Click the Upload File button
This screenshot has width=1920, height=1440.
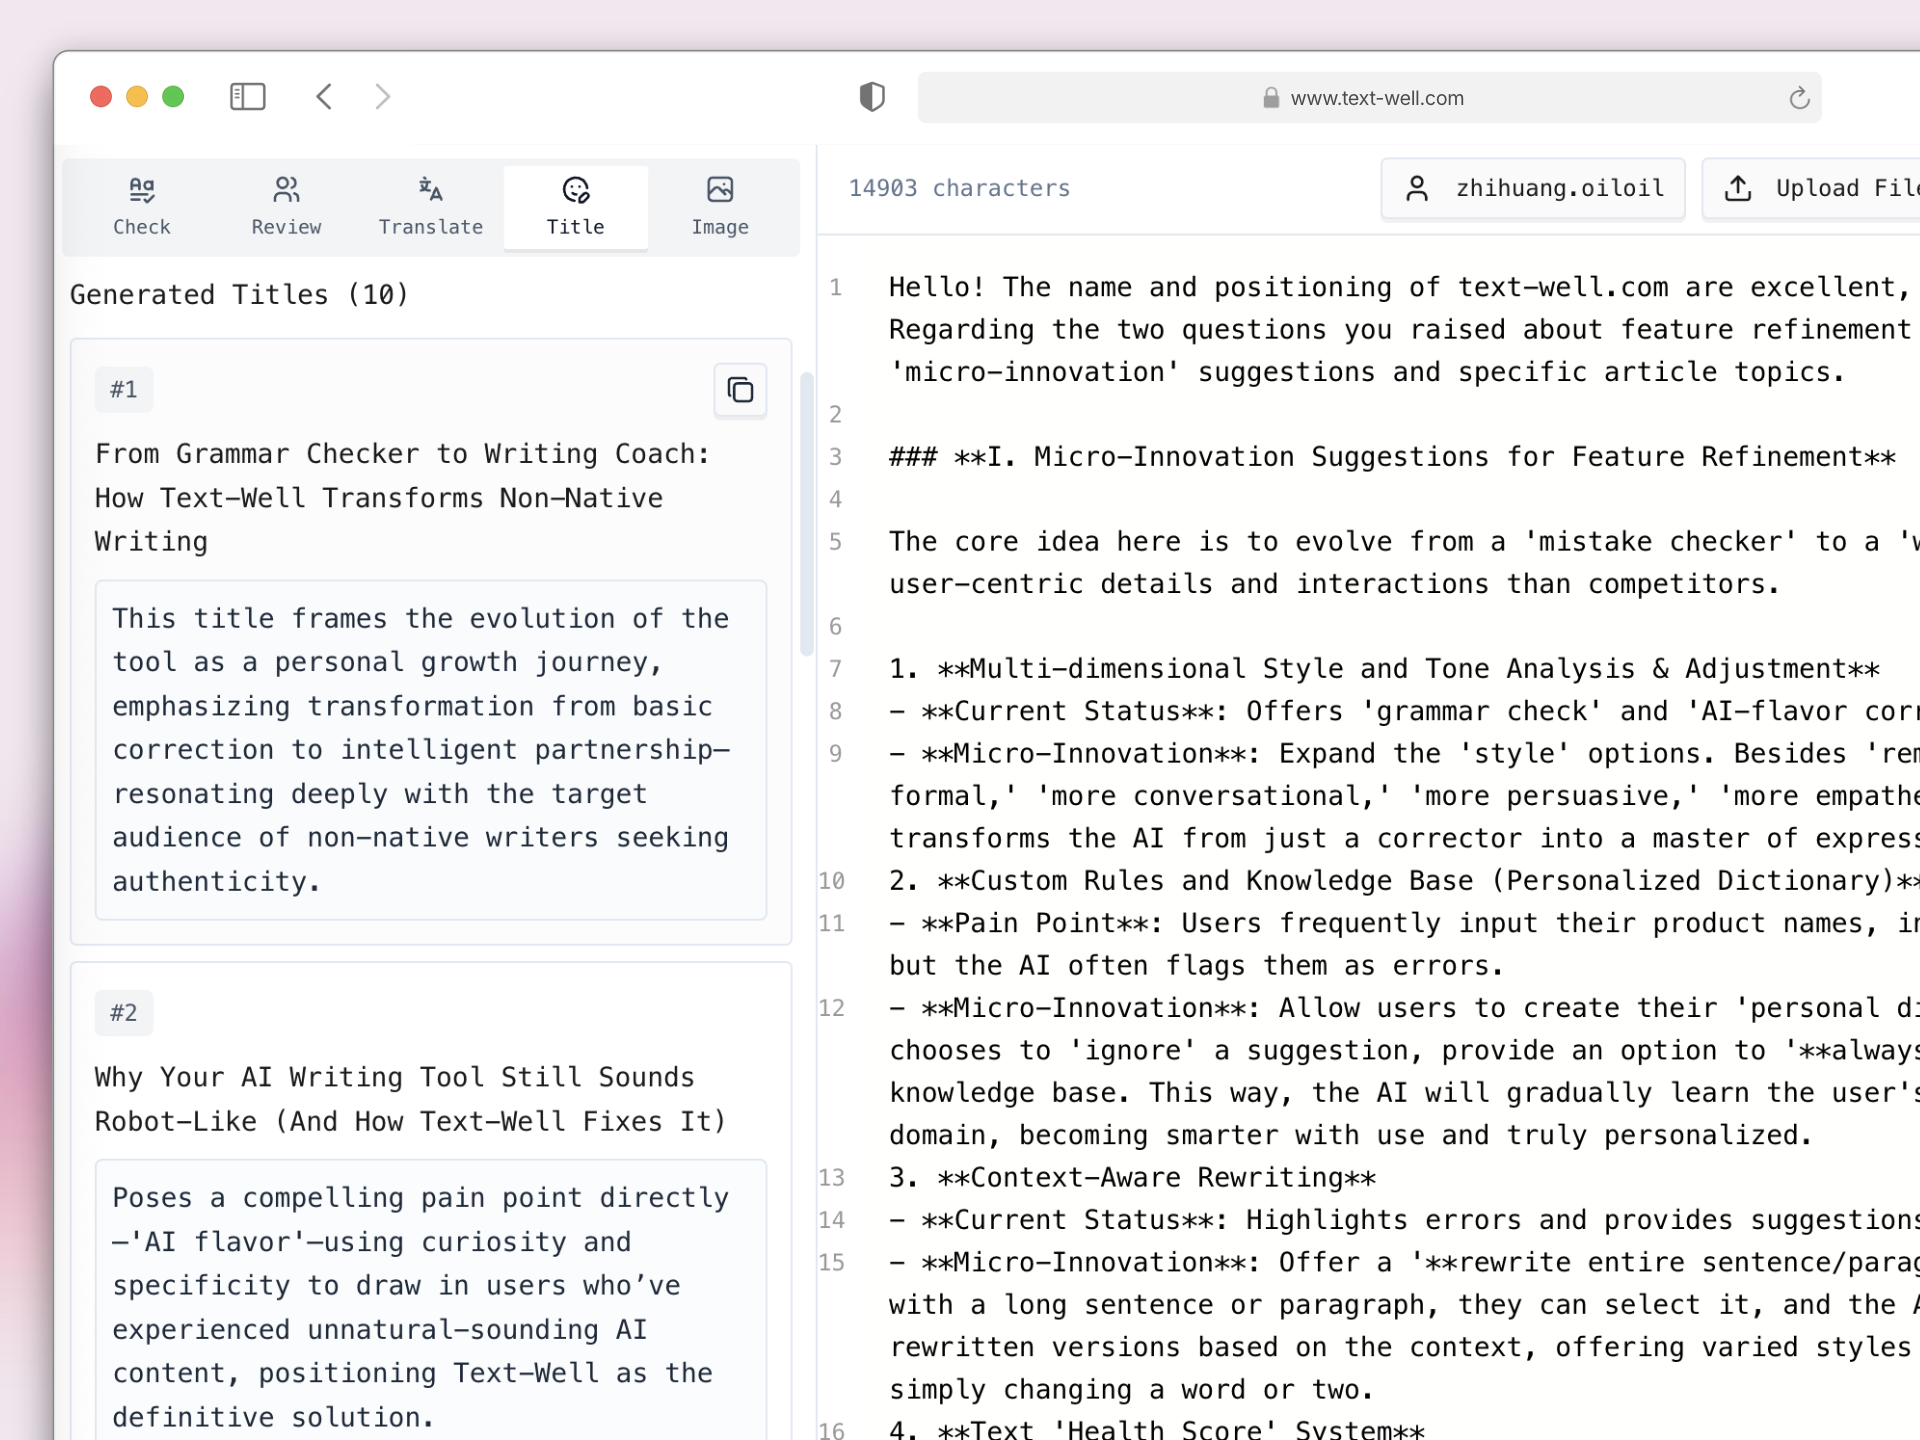[x=1811, y=188]
